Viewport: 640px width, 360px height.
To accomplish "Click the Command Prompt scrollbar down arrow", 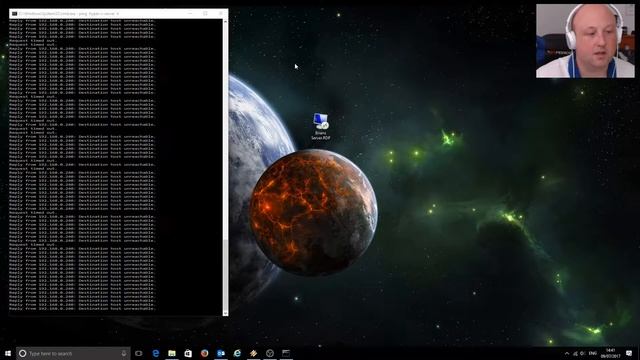I will (x=225, y=313).
